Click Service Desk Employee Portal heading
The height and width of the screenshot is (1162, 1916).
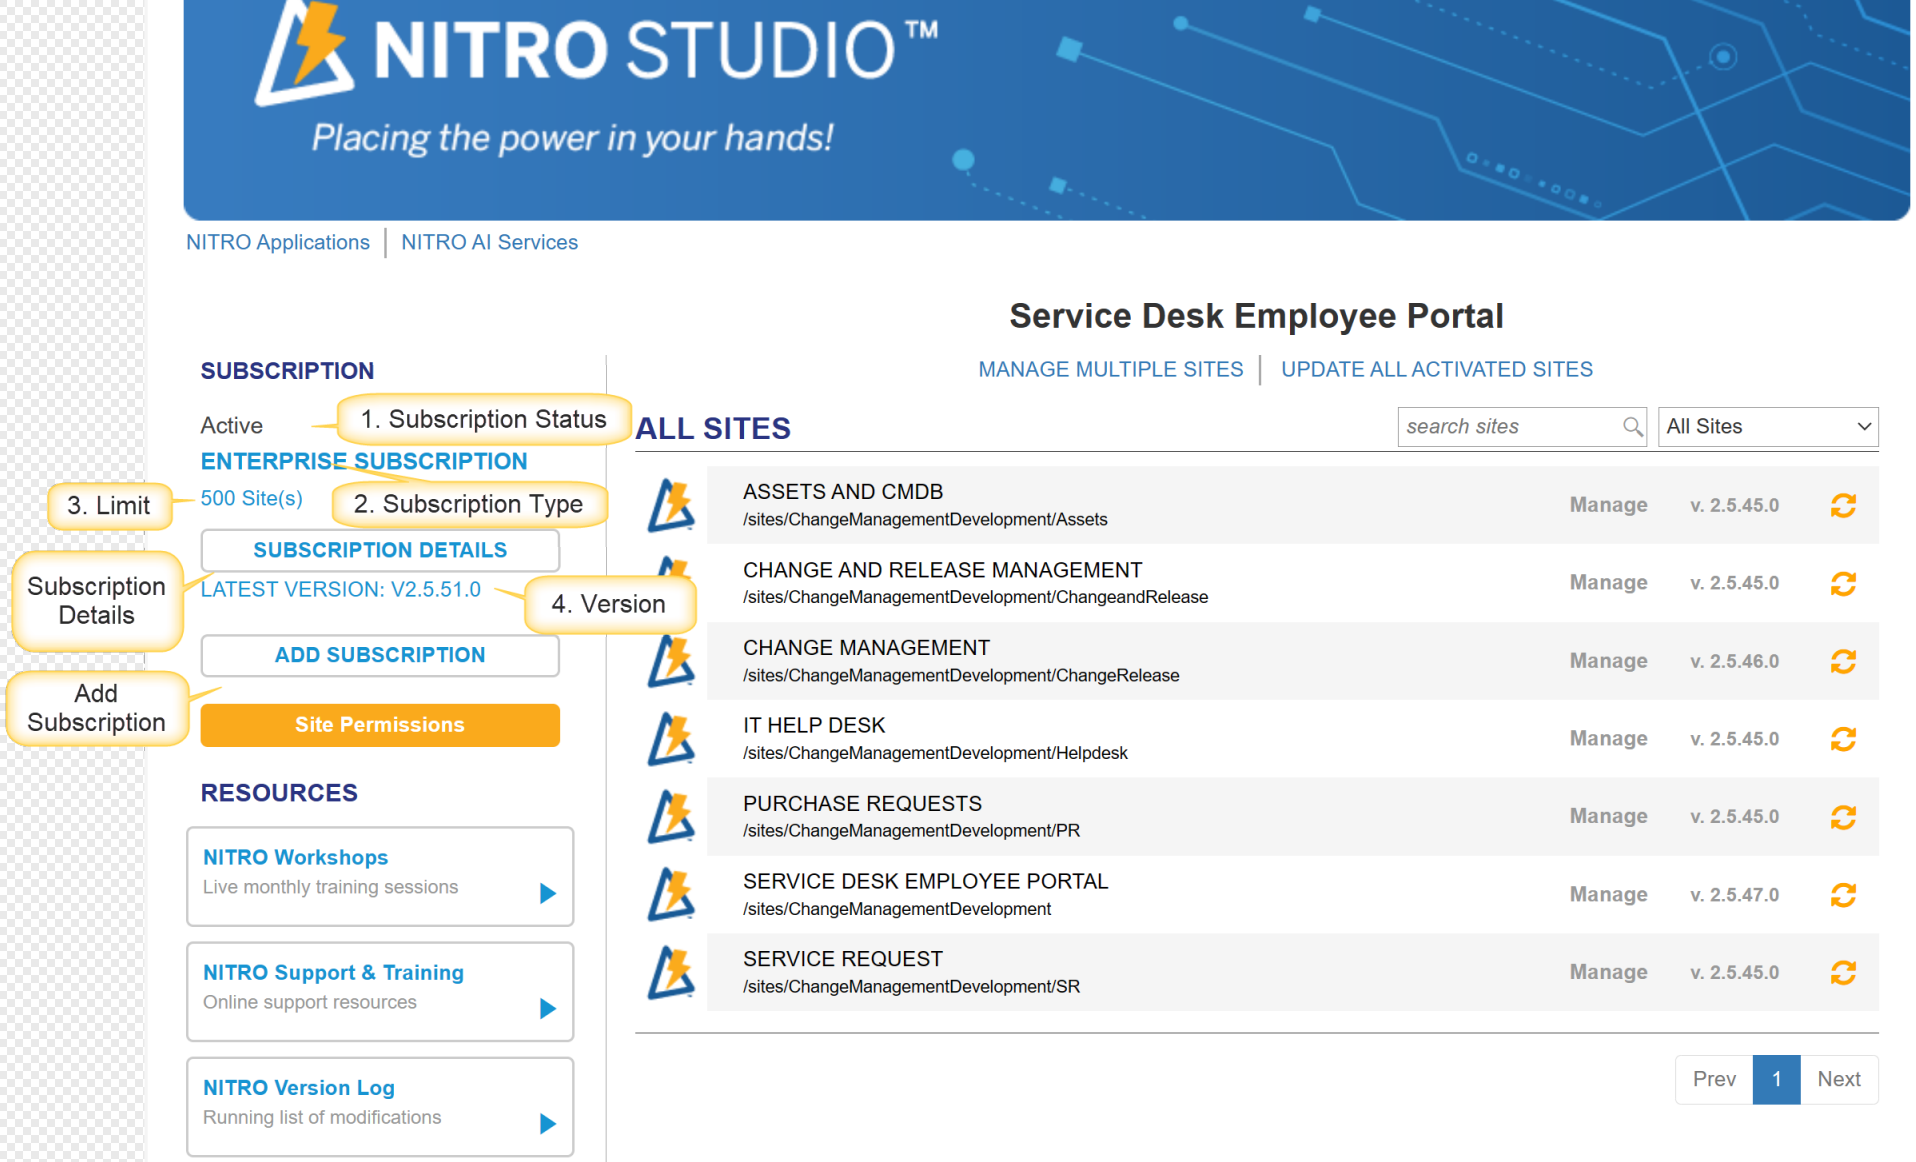click(1256, 316)
